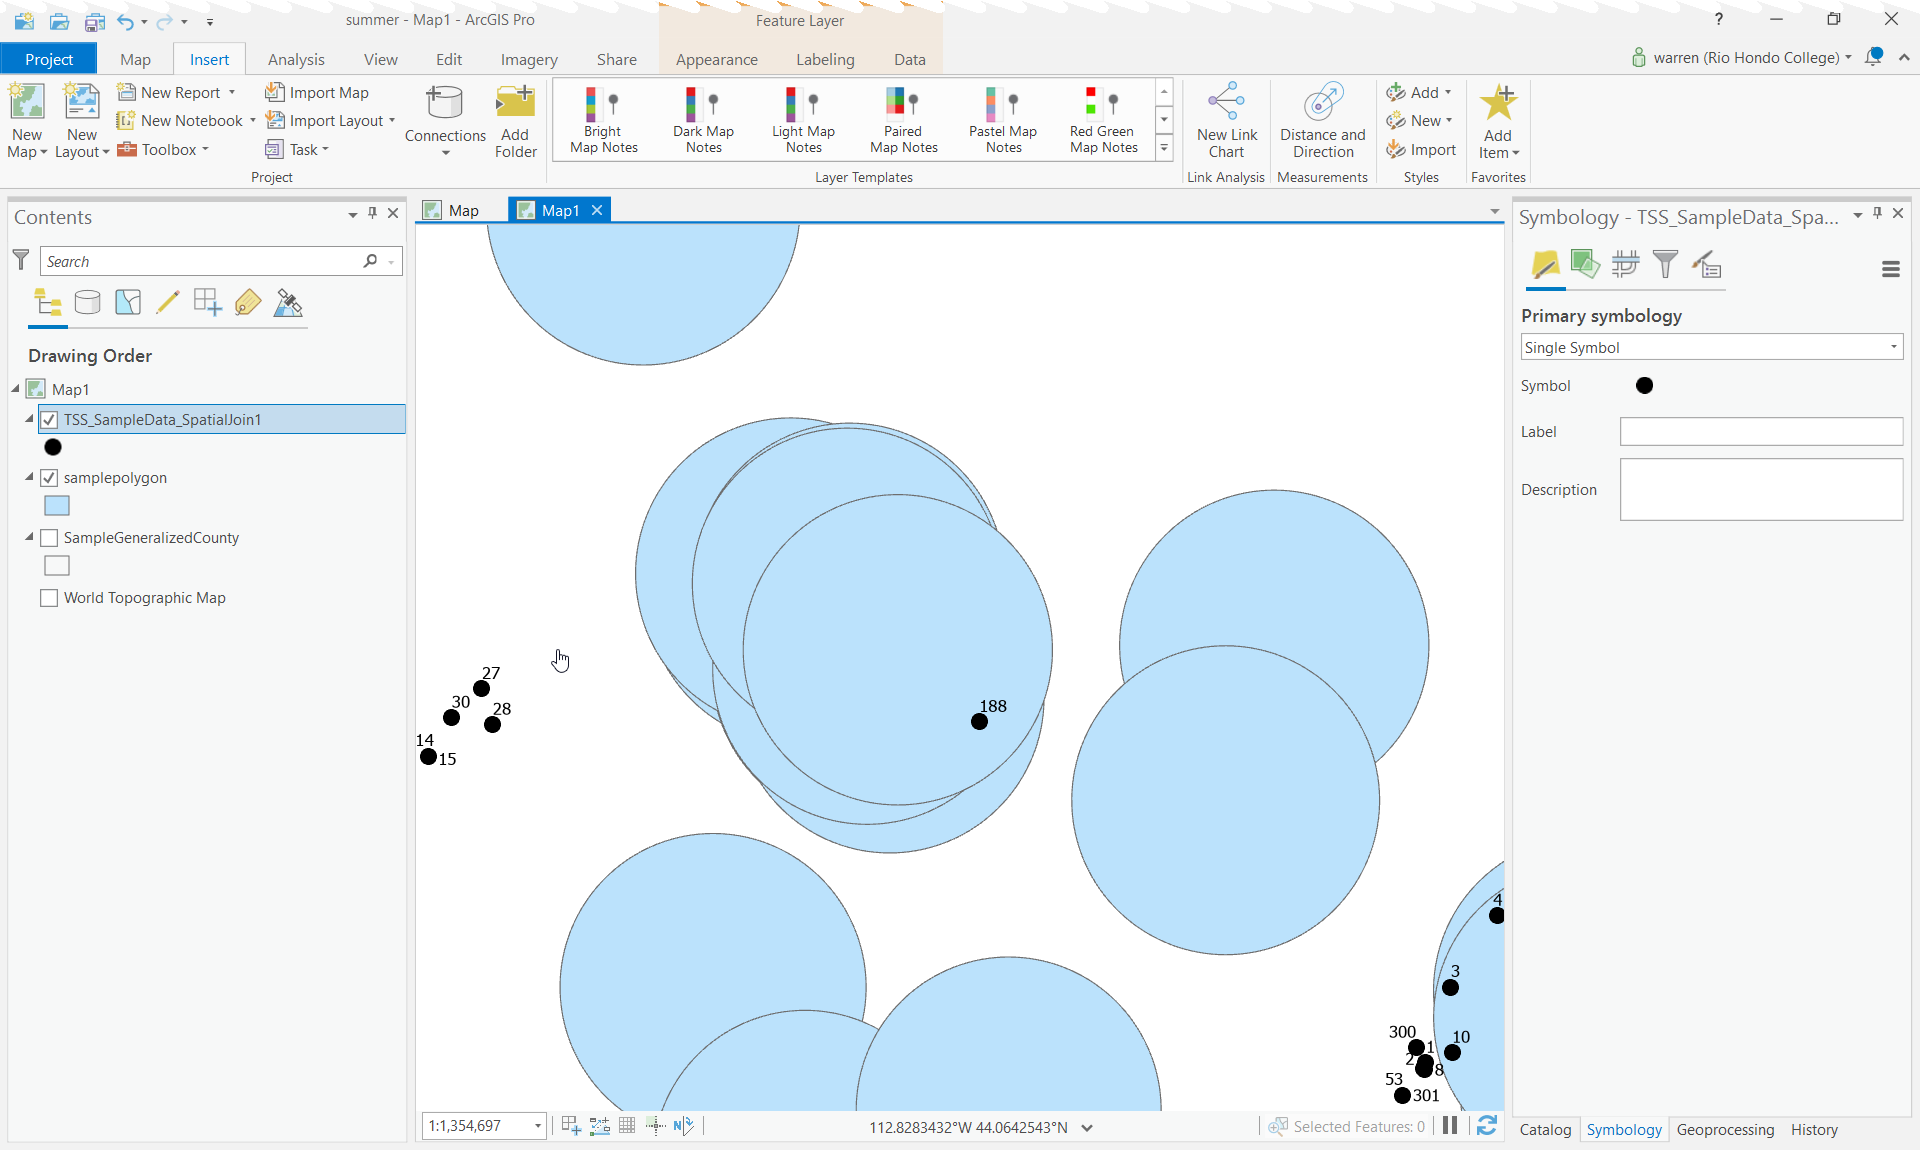This screenshot has height=1150, width=1920.
Task: Select the Dark Map Notes template
Action: [703, 118]
